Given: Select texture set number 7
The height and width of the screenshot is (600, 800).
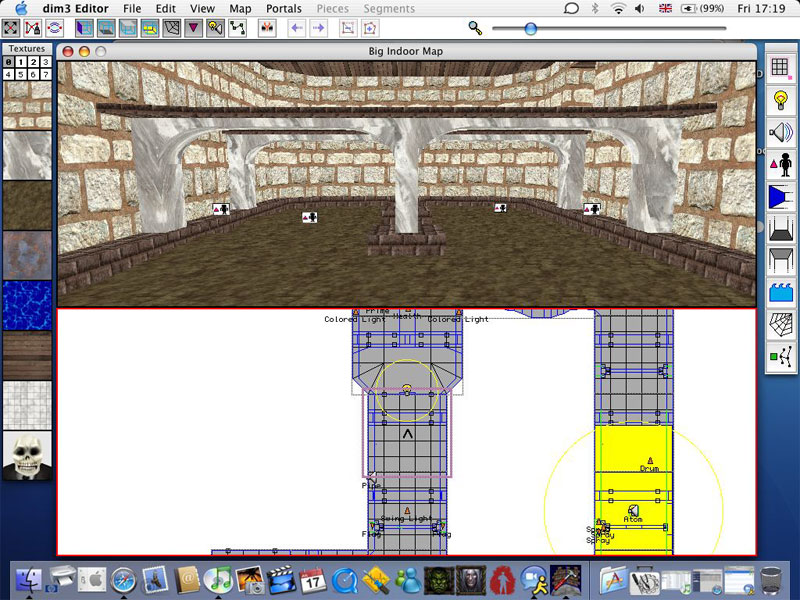Looking at the screenshot, I should tap(46, 74).
